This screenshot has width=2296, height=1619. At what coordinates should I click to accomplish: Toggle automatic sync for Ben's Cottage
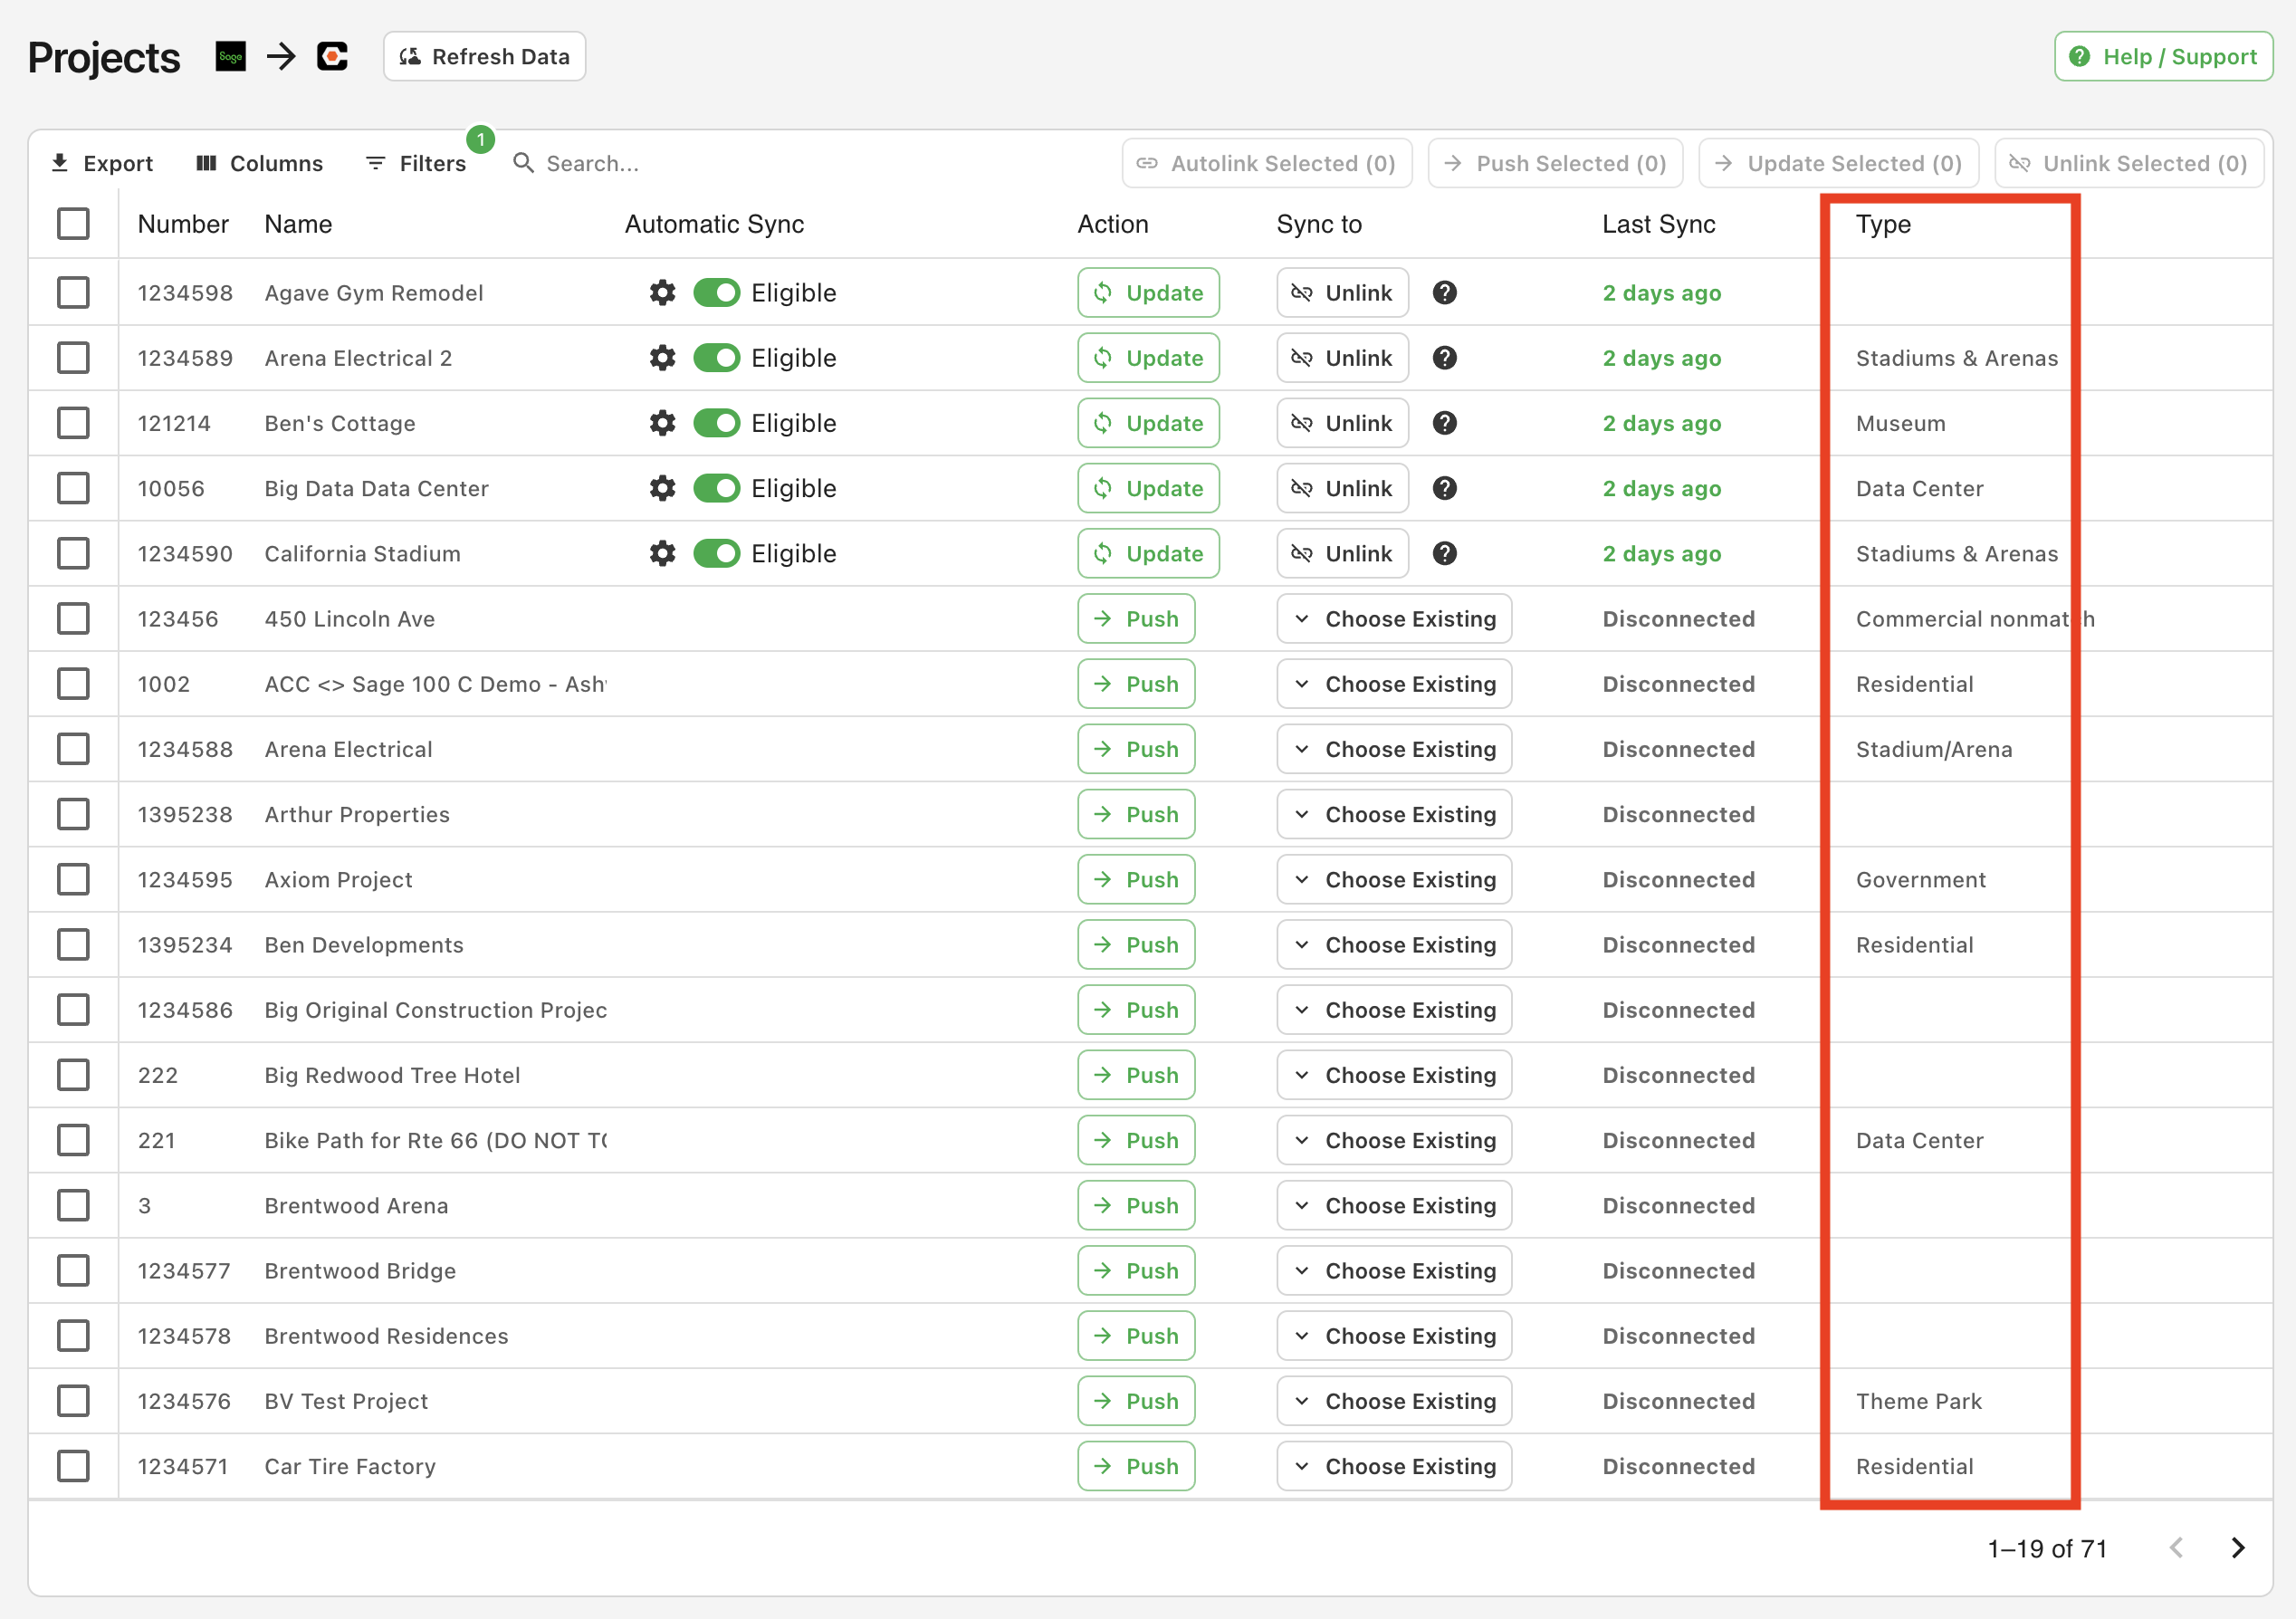click(716, 423)
